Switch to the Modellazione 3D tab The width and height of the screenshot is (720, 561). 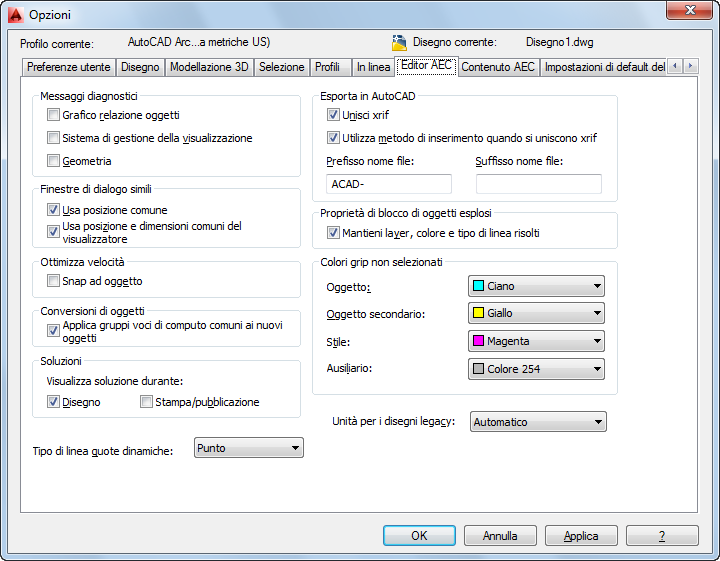point(209,68)
